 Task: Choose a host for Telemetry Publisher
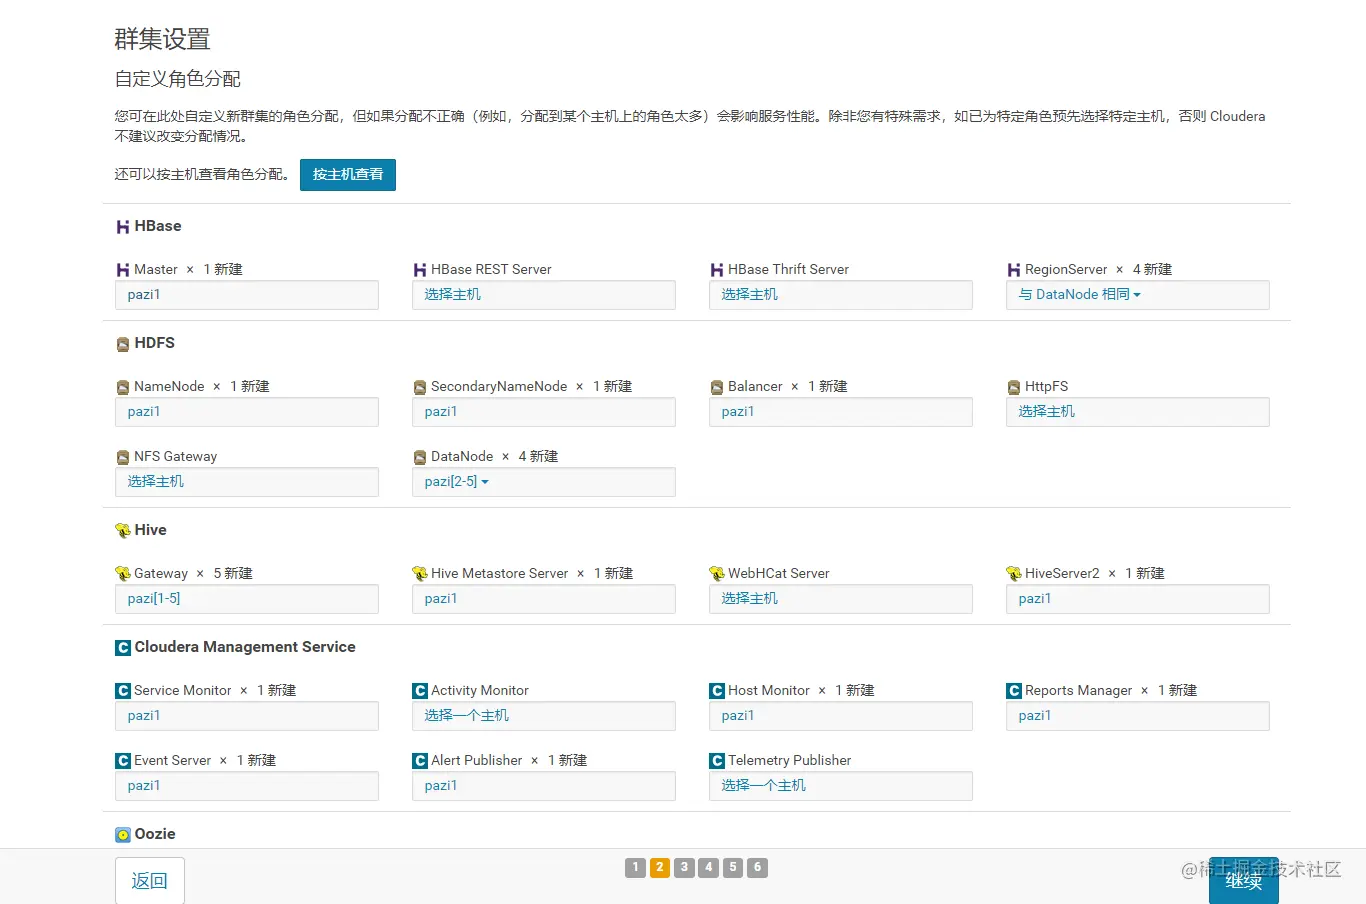point(841,786)
